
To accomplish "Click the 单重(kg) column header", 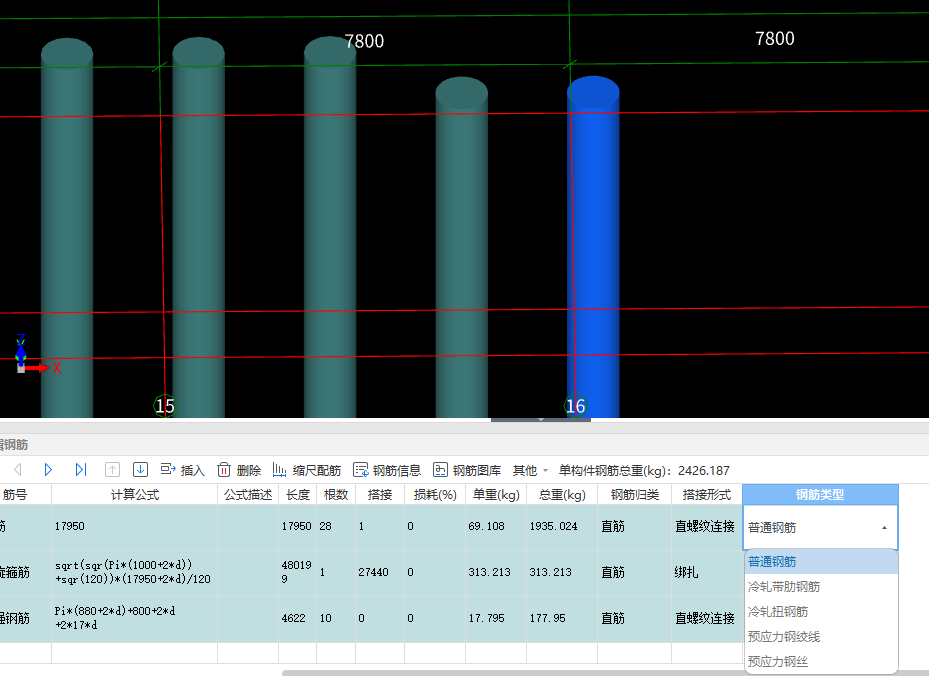I will pos(496,494).
